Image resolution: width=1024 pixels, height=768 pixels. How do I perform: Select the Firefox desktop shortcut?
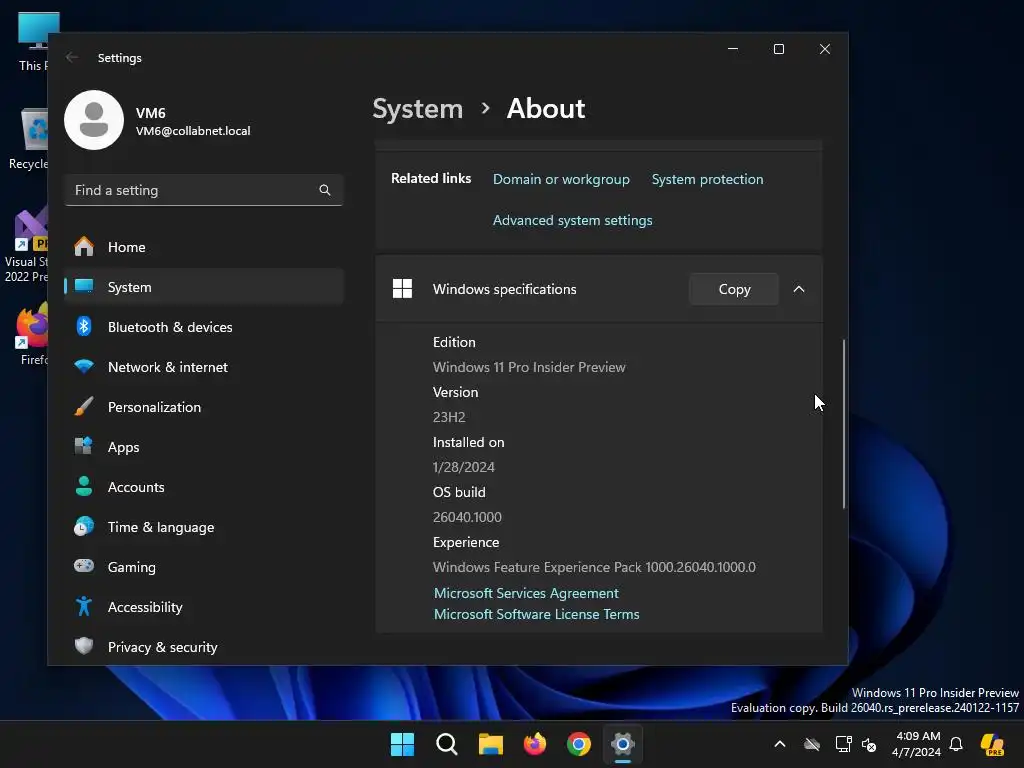click(31, 334)
